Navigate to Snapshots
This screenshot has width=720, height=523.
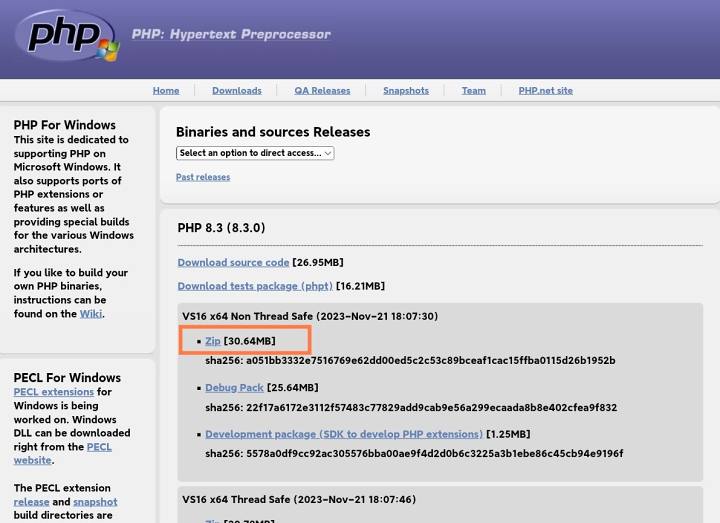pyautogui.click(x=406, y=90)
